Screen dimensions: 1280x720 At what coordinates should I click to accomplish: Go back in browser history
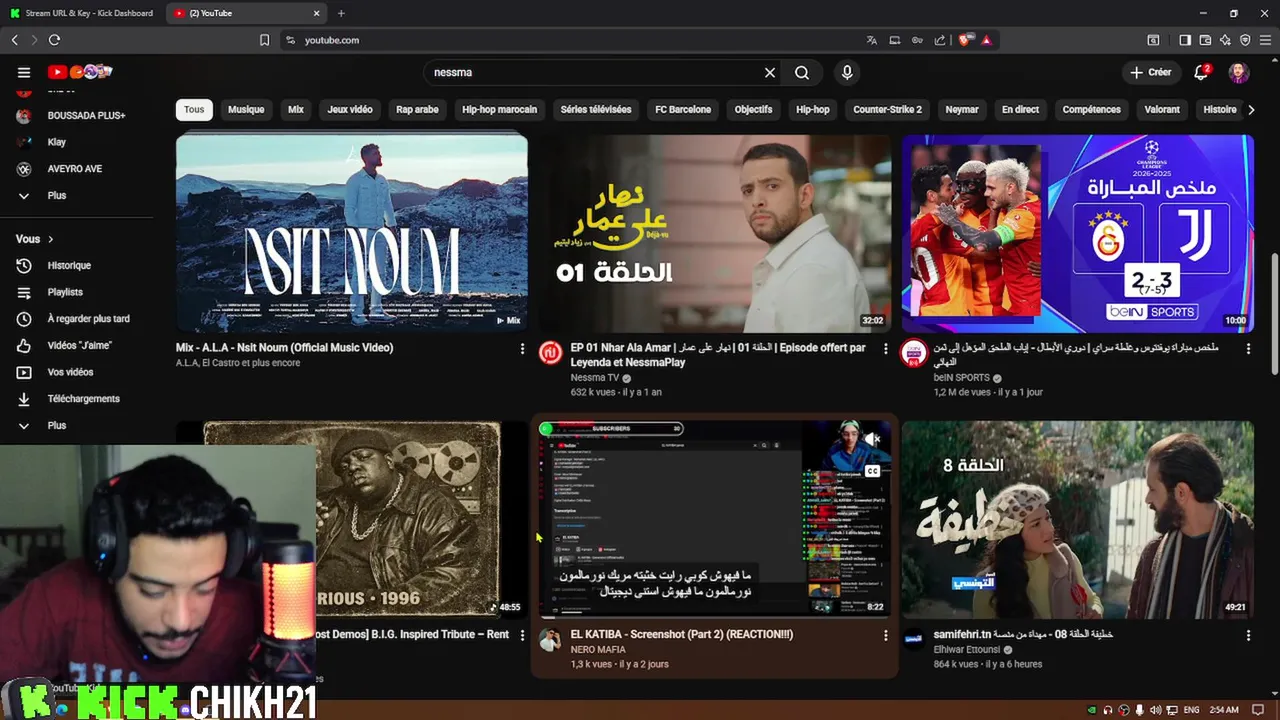[14, 40]
